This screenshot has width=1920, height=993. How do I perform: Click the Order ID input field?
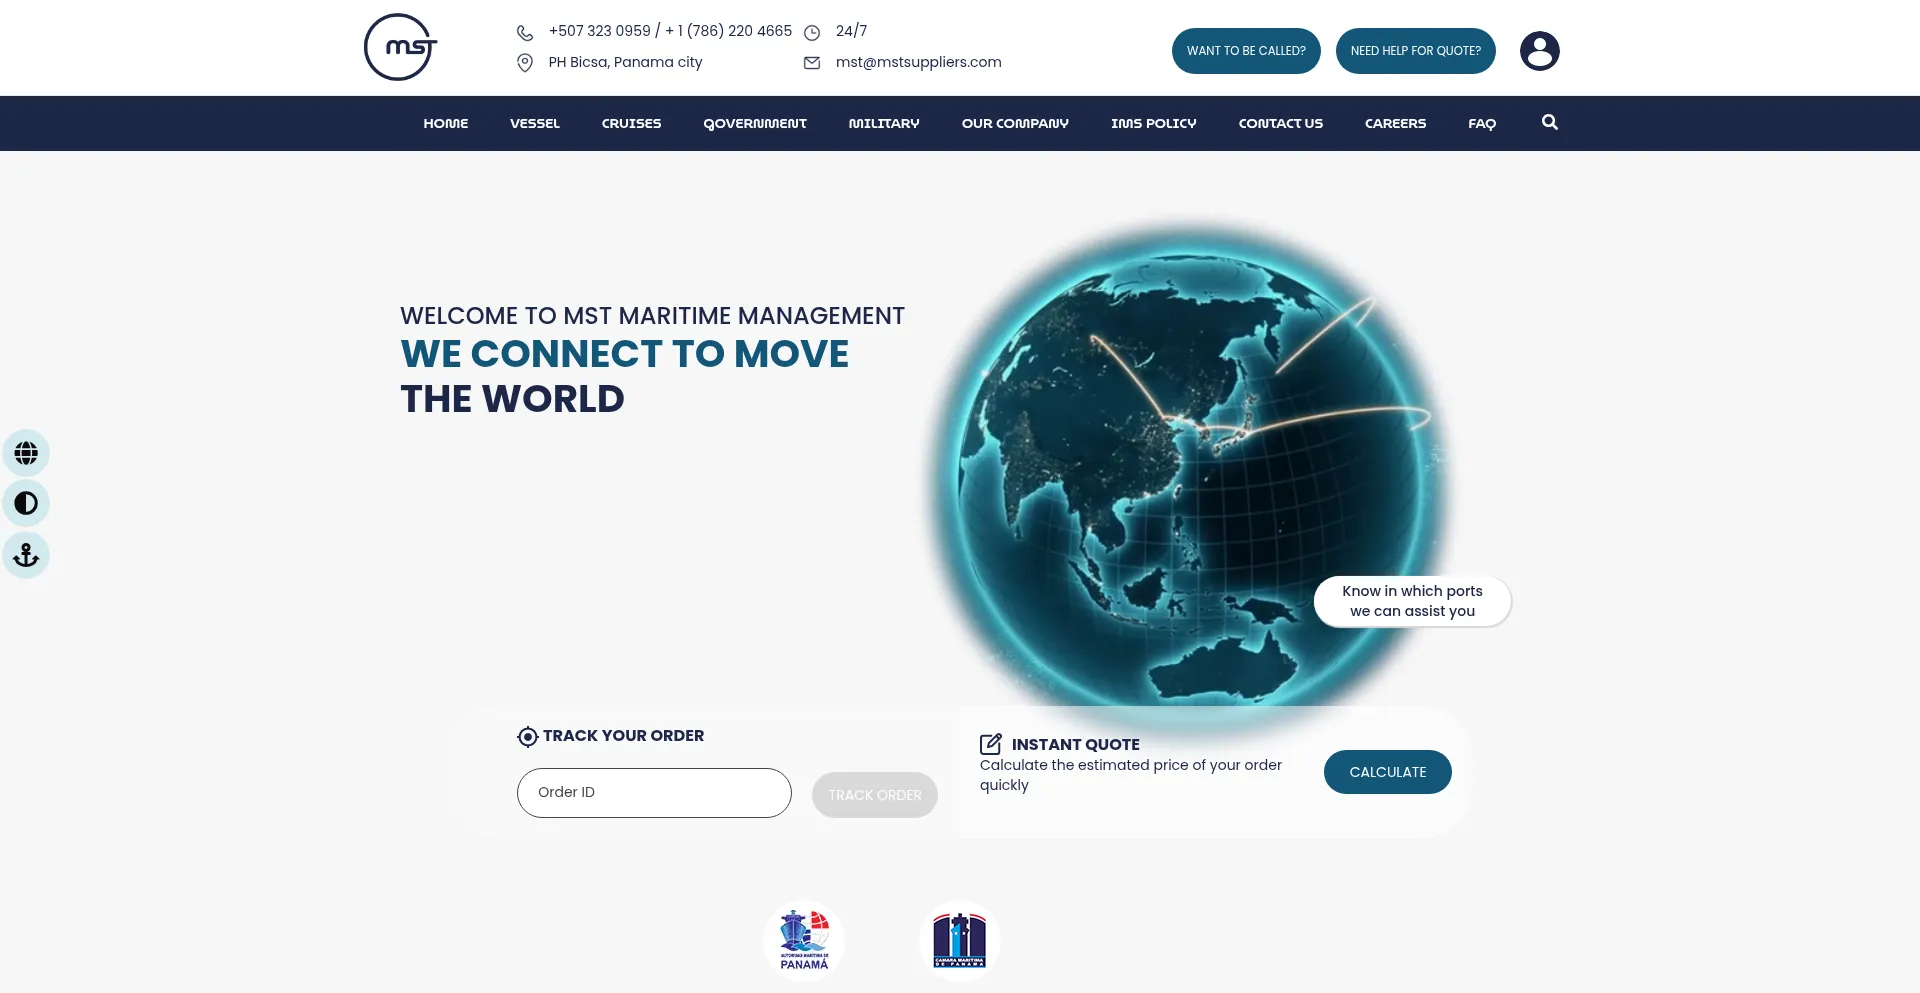point(654,793)
